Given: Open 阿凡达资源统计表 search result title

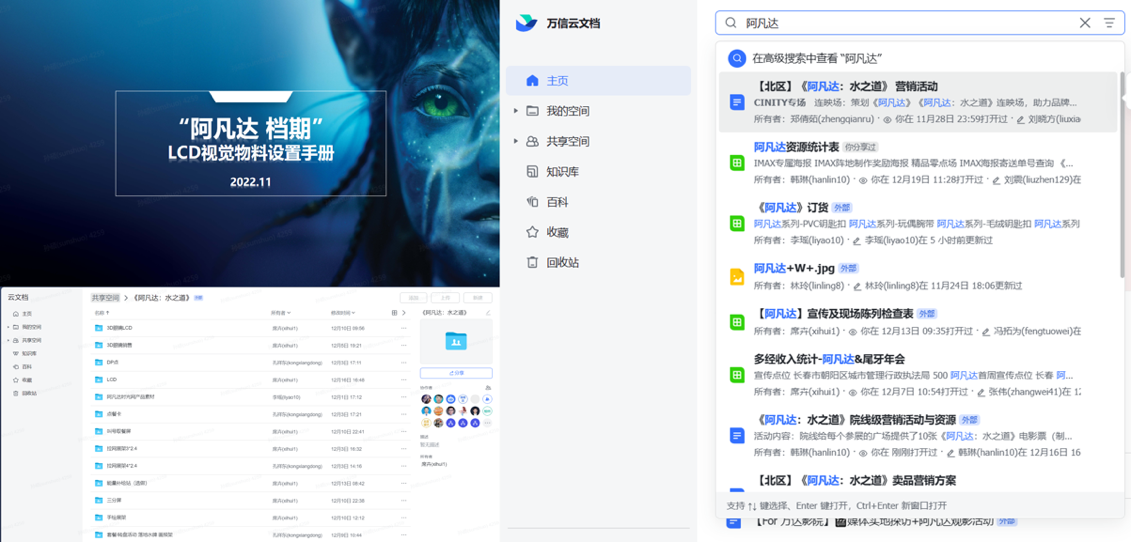Looking at the screenshot, I should (796, 147).
